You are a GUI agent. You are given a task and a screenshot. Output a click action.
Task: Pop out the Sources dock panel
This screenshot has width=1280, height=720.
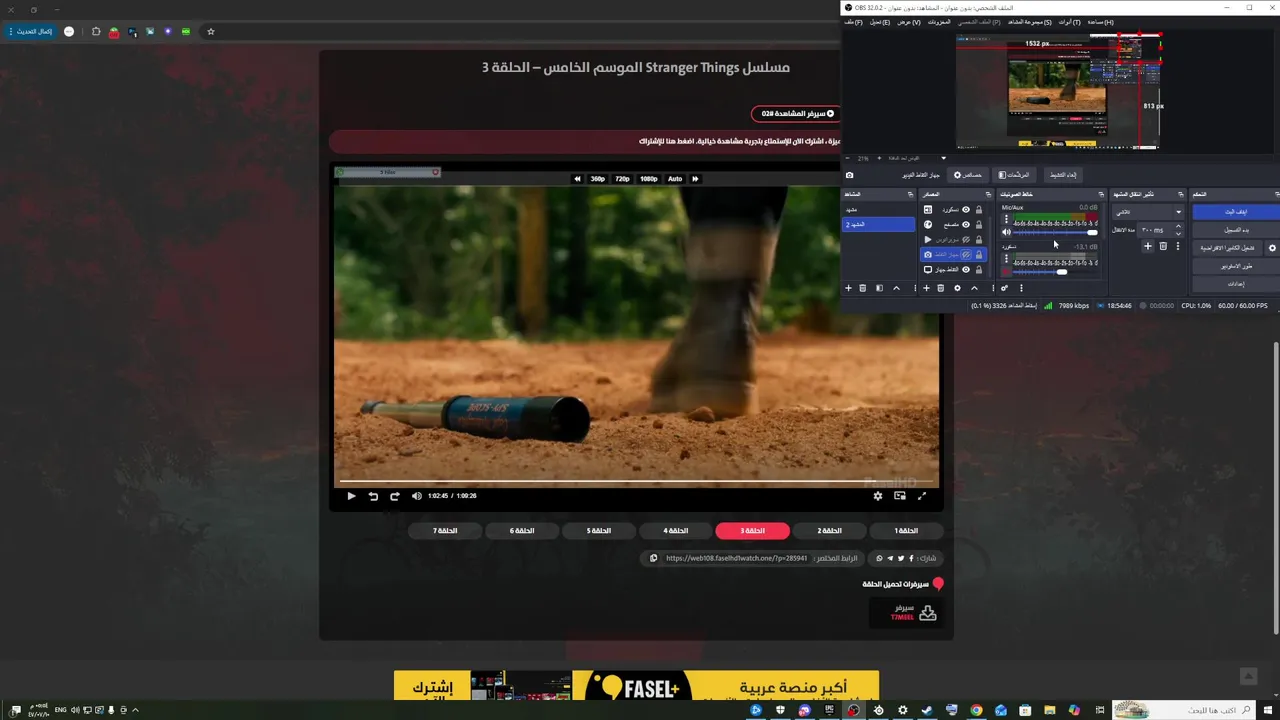pyautogui.click(x=988, y=194)
